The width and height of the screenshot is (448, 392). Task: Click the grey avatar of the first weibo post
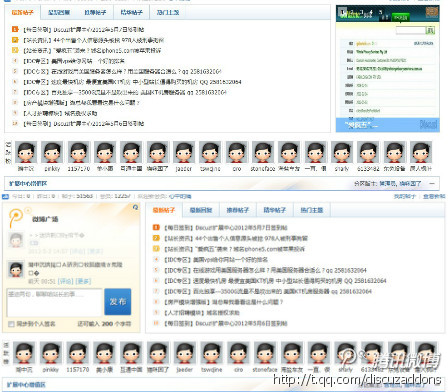tap(16, 240)
